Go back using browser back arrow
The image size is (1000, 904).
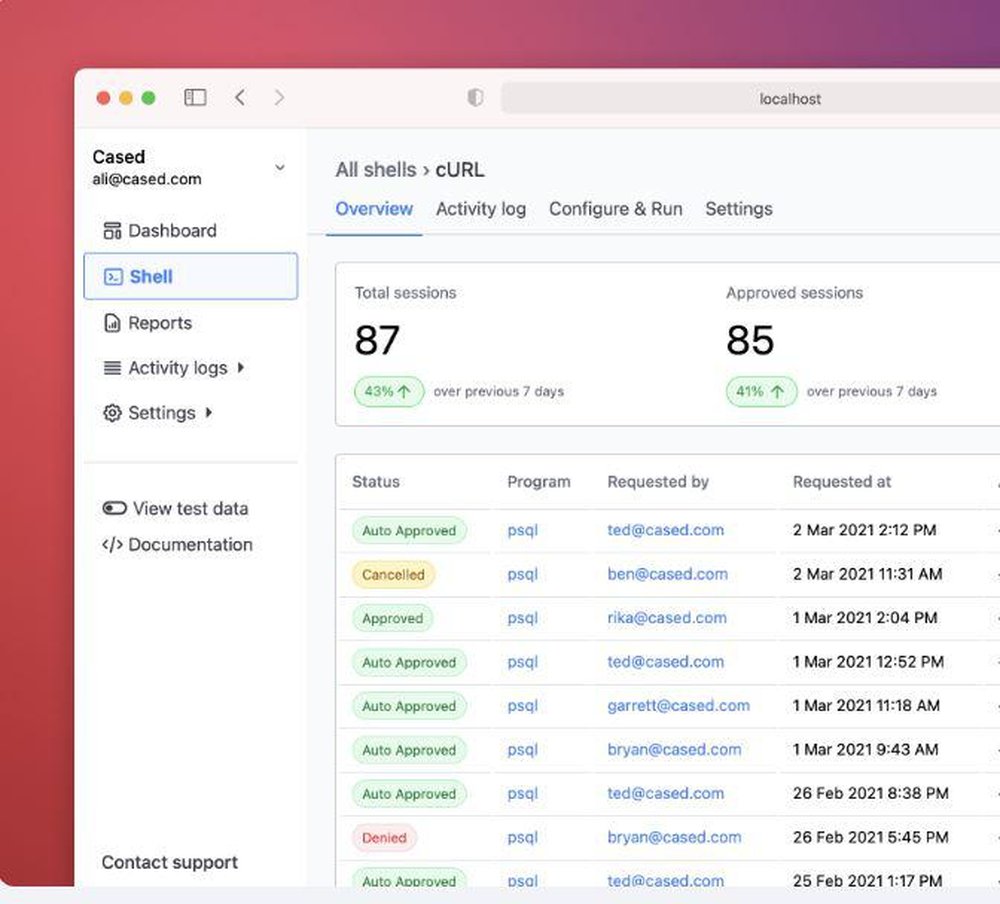[x=240, y=97]
